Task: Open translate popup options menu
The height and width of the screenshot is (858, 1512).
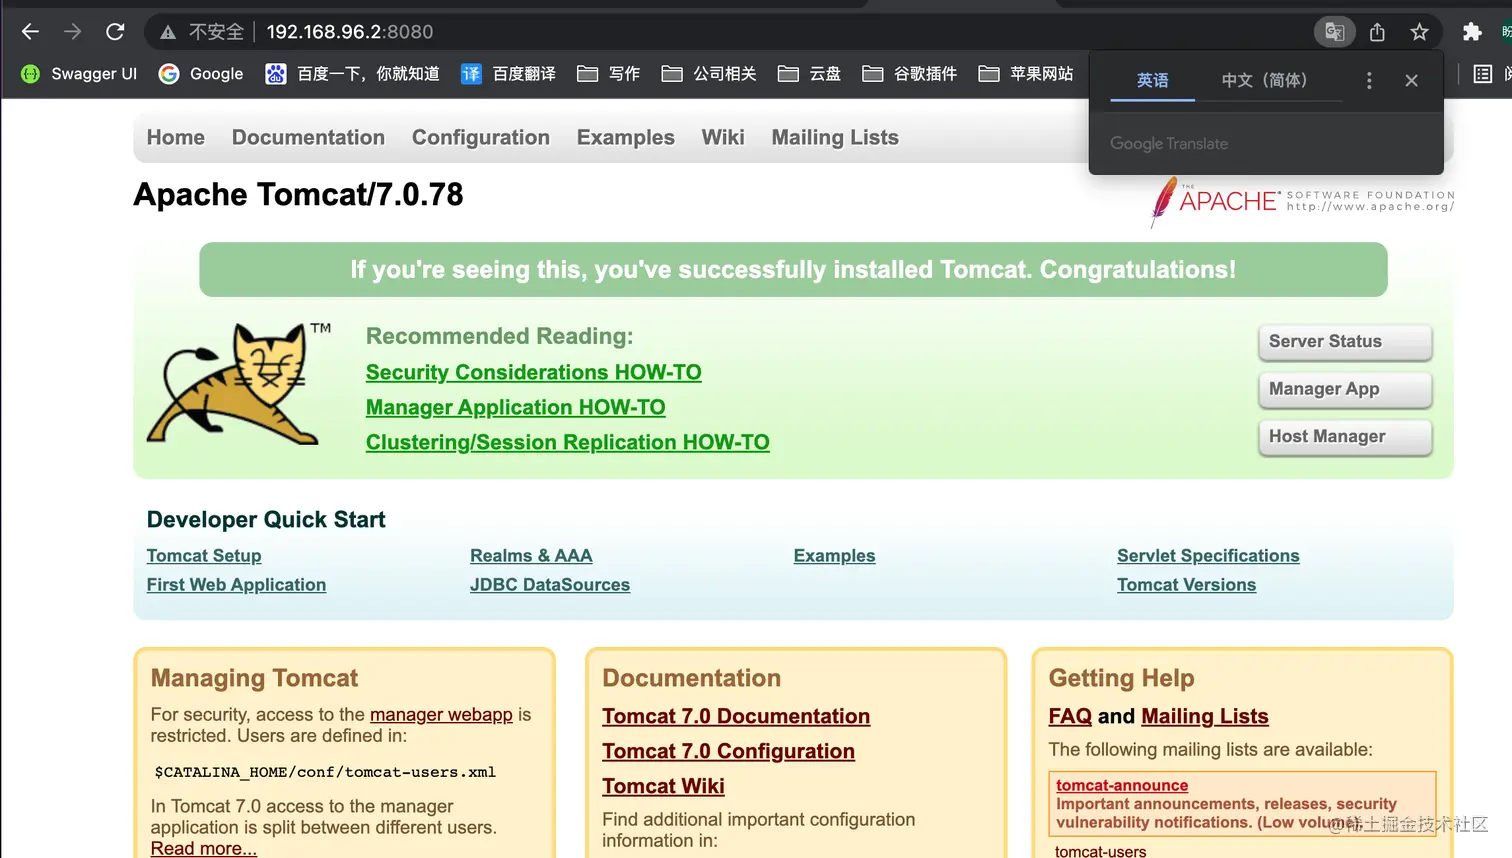Action: 1369,80
